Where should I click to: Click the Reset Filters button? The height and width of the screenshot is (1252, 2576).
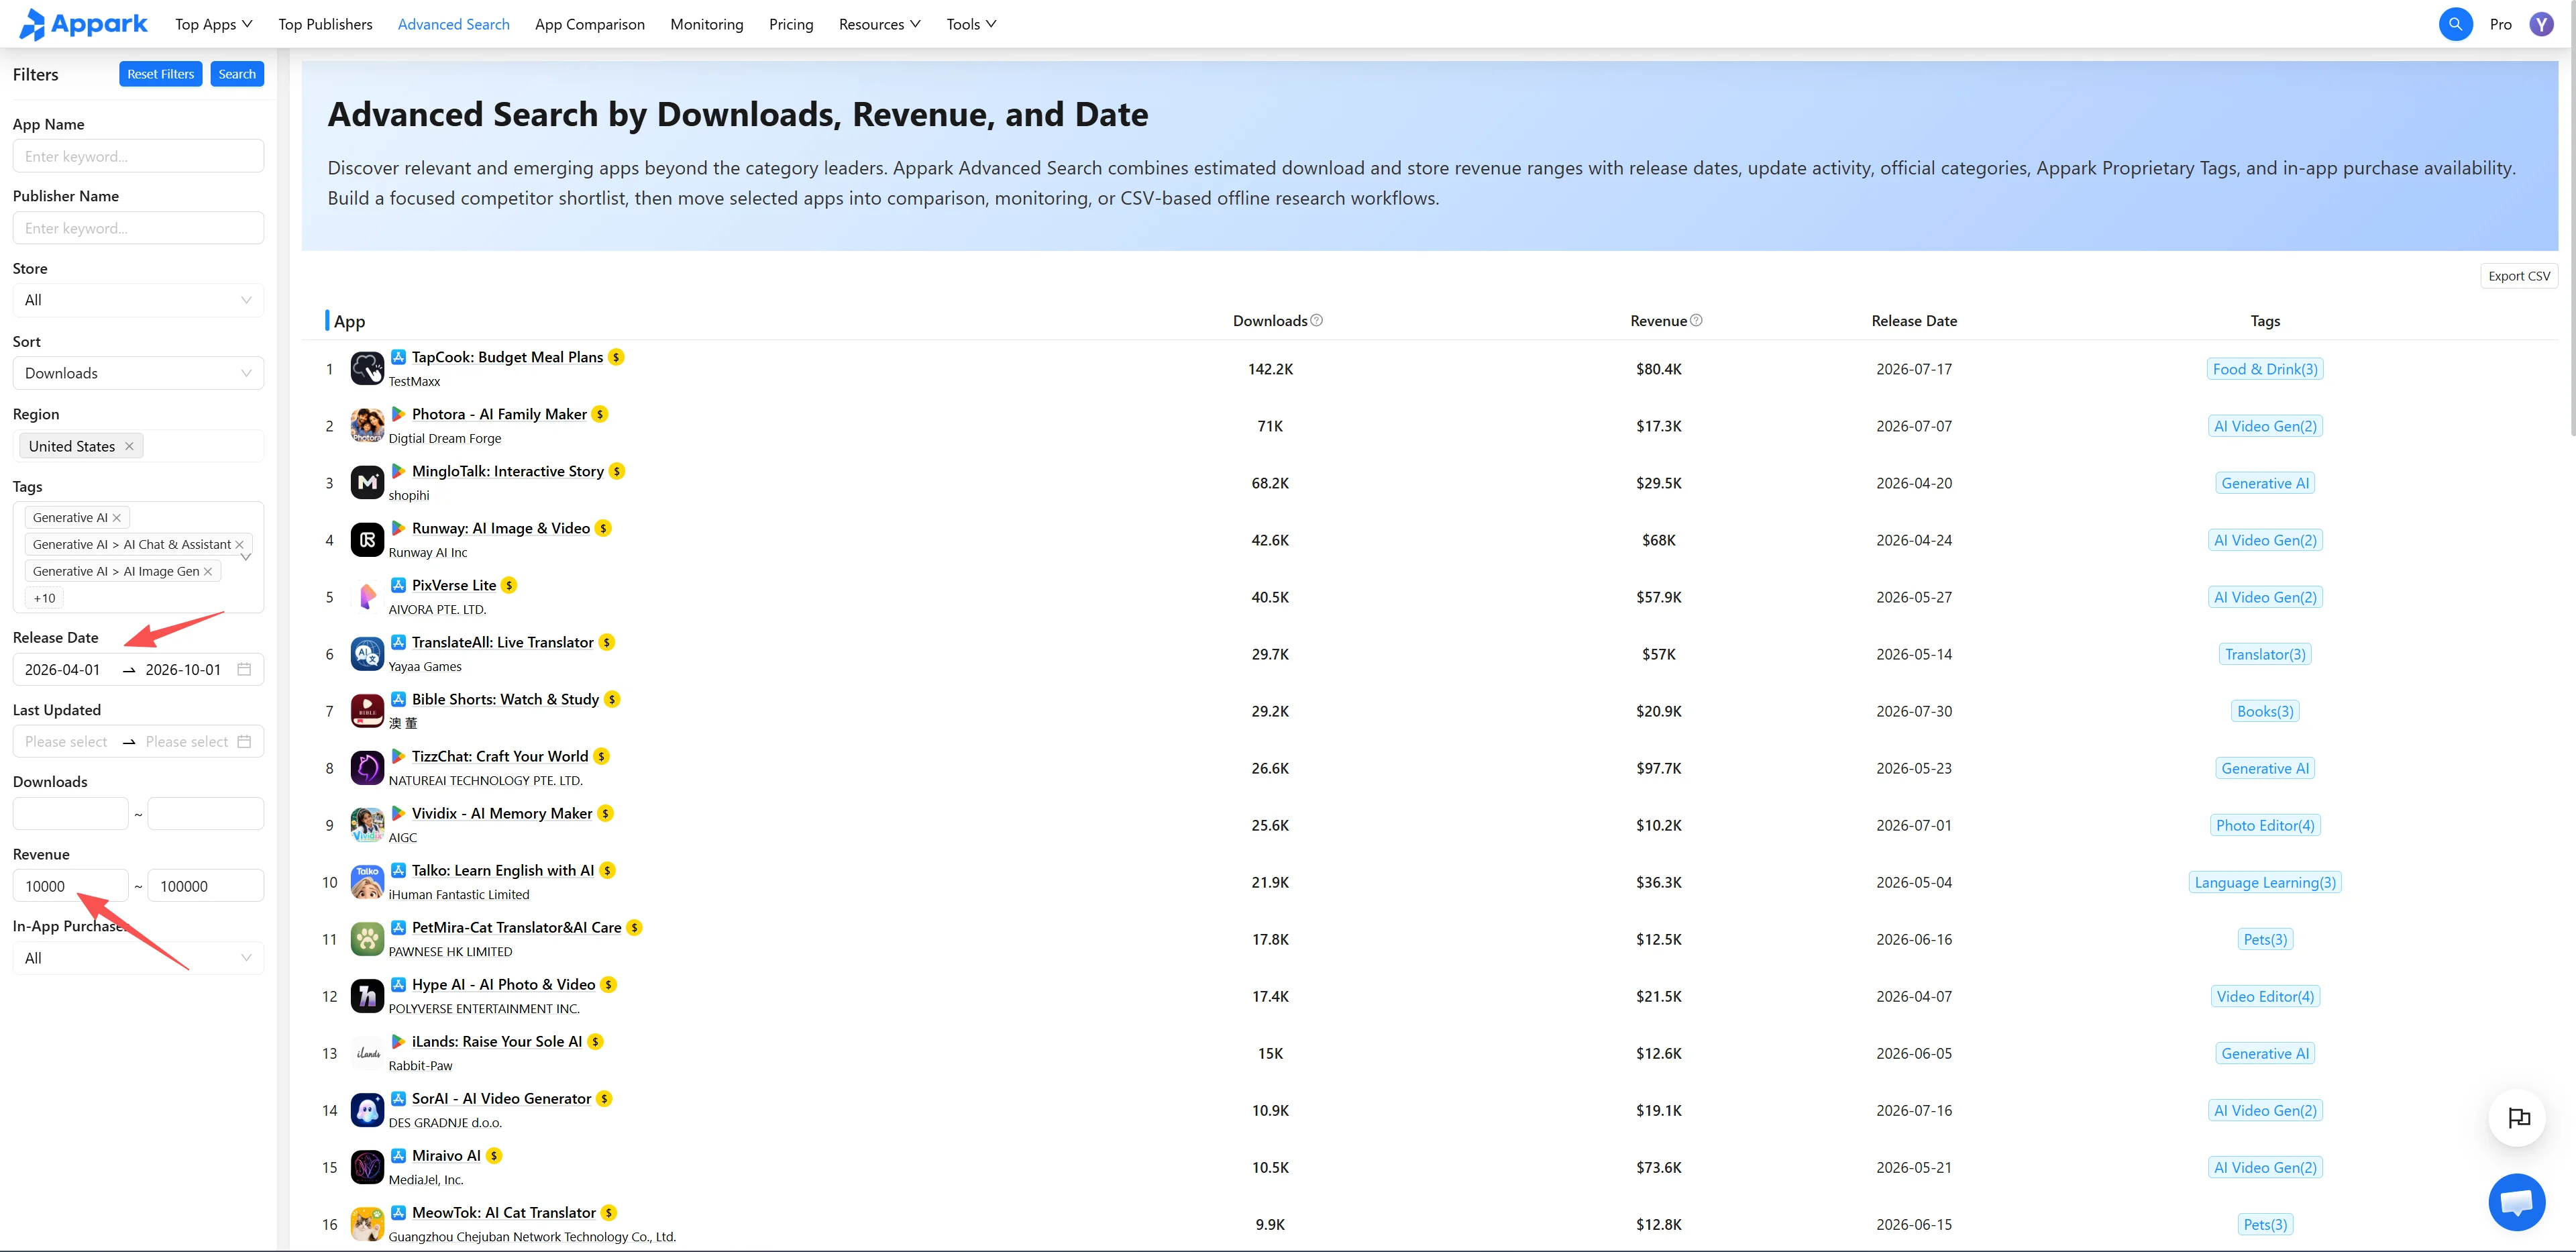pyautogui.click(x=161, y=74)
